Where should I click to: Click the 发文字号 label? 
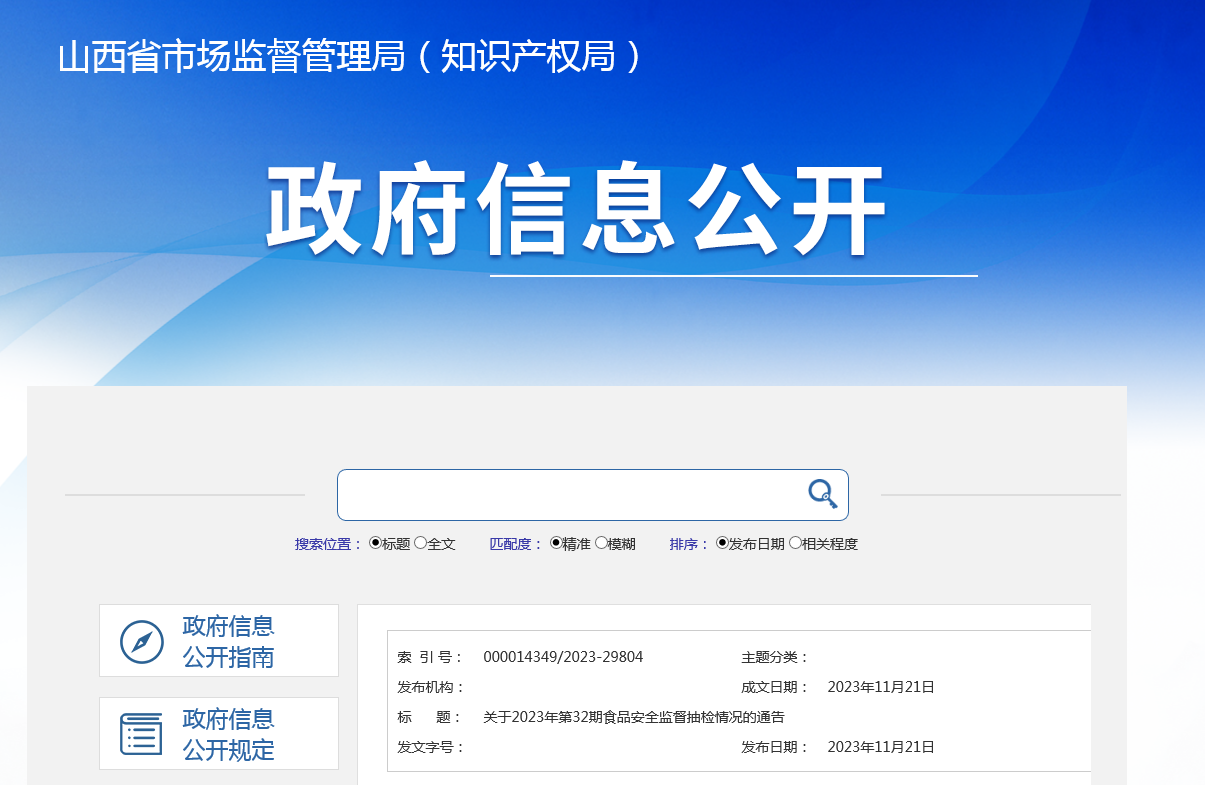(431, 747)
